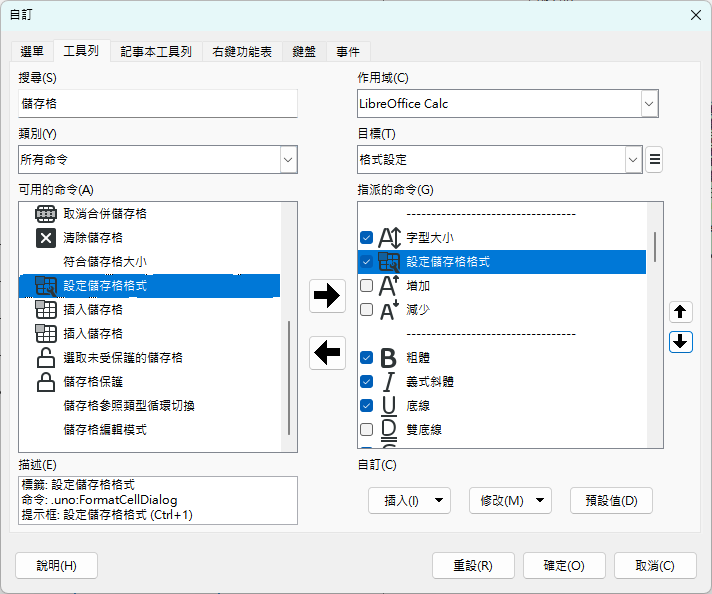Open the 修改(M) dropdown button
The height and width of the screenshot is (594, 712).
(x=510, y=500)
